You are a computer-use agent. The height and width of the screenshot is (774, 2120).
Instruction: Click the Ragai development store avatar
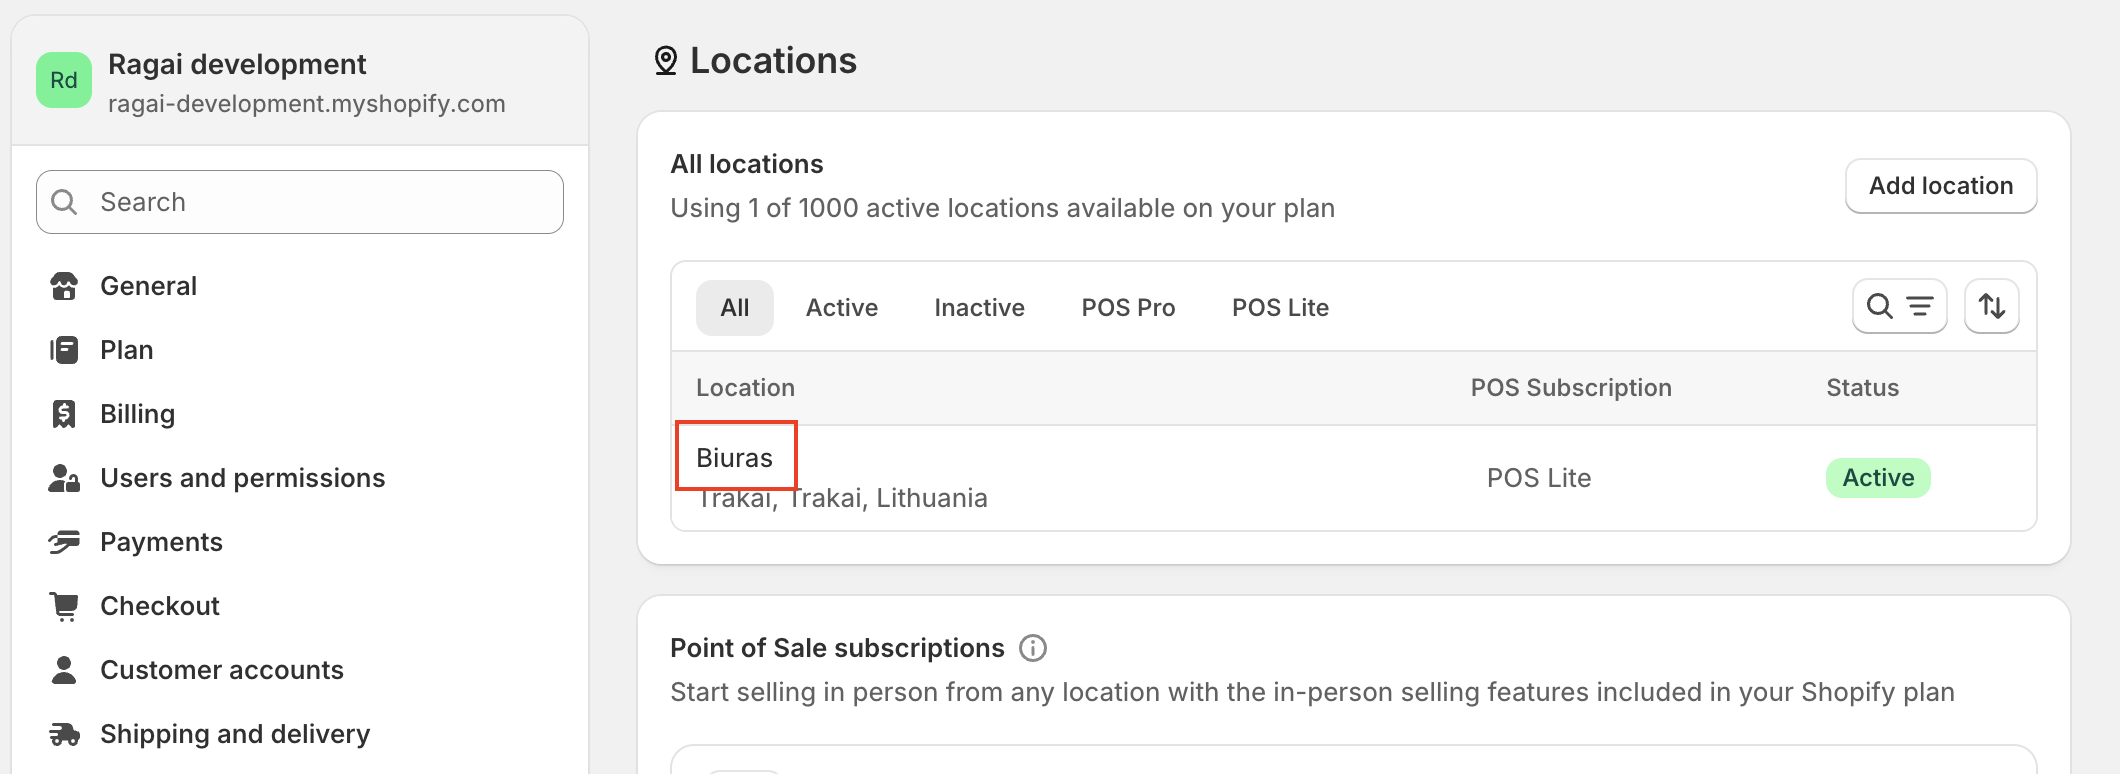tap(64, 80)
